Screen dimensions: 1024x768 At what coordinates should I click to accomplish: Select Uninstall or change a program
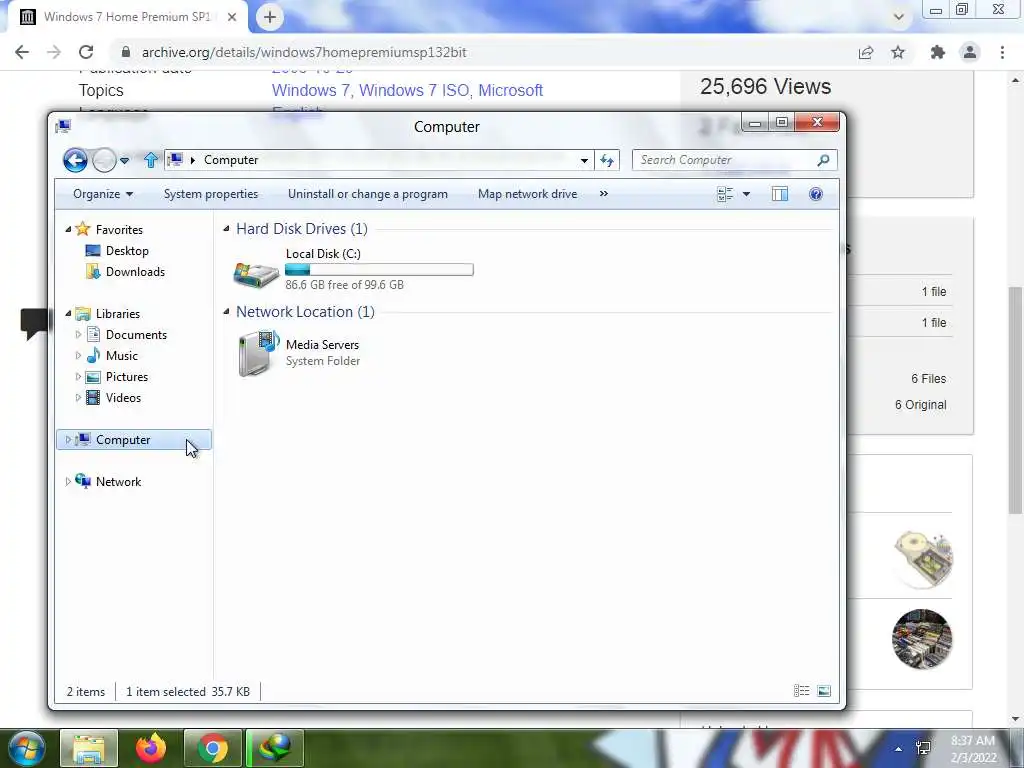click(x=368, y=194)
